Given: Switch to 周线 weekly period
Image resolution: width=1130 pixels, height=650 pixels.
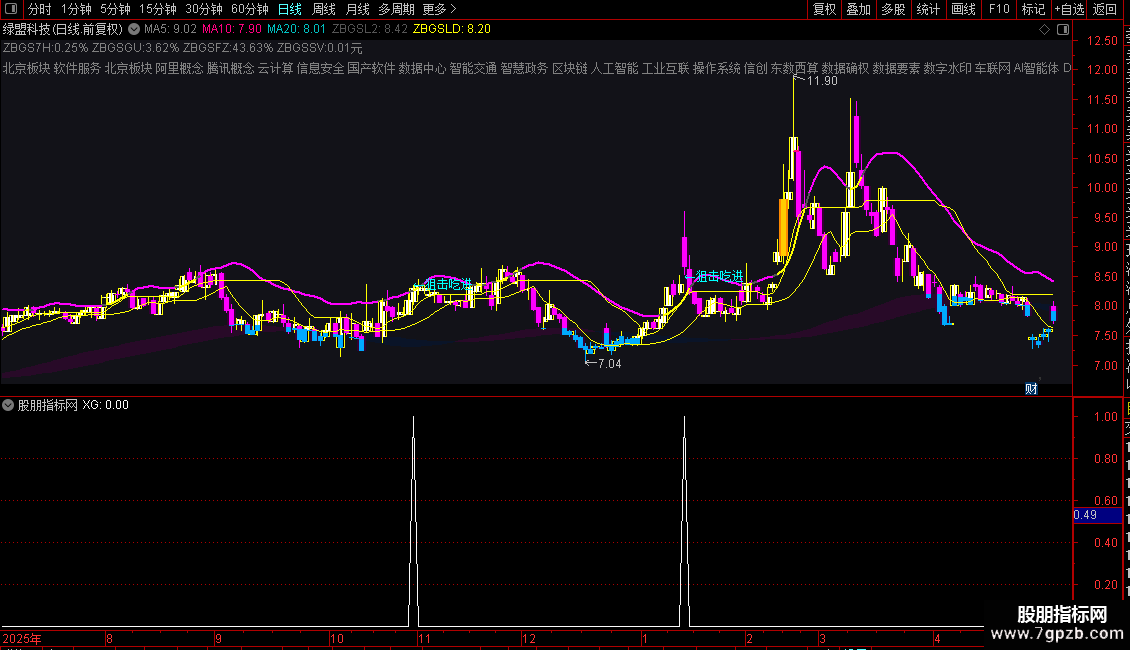Looking at the screenshot, I should tap(324, 9).
